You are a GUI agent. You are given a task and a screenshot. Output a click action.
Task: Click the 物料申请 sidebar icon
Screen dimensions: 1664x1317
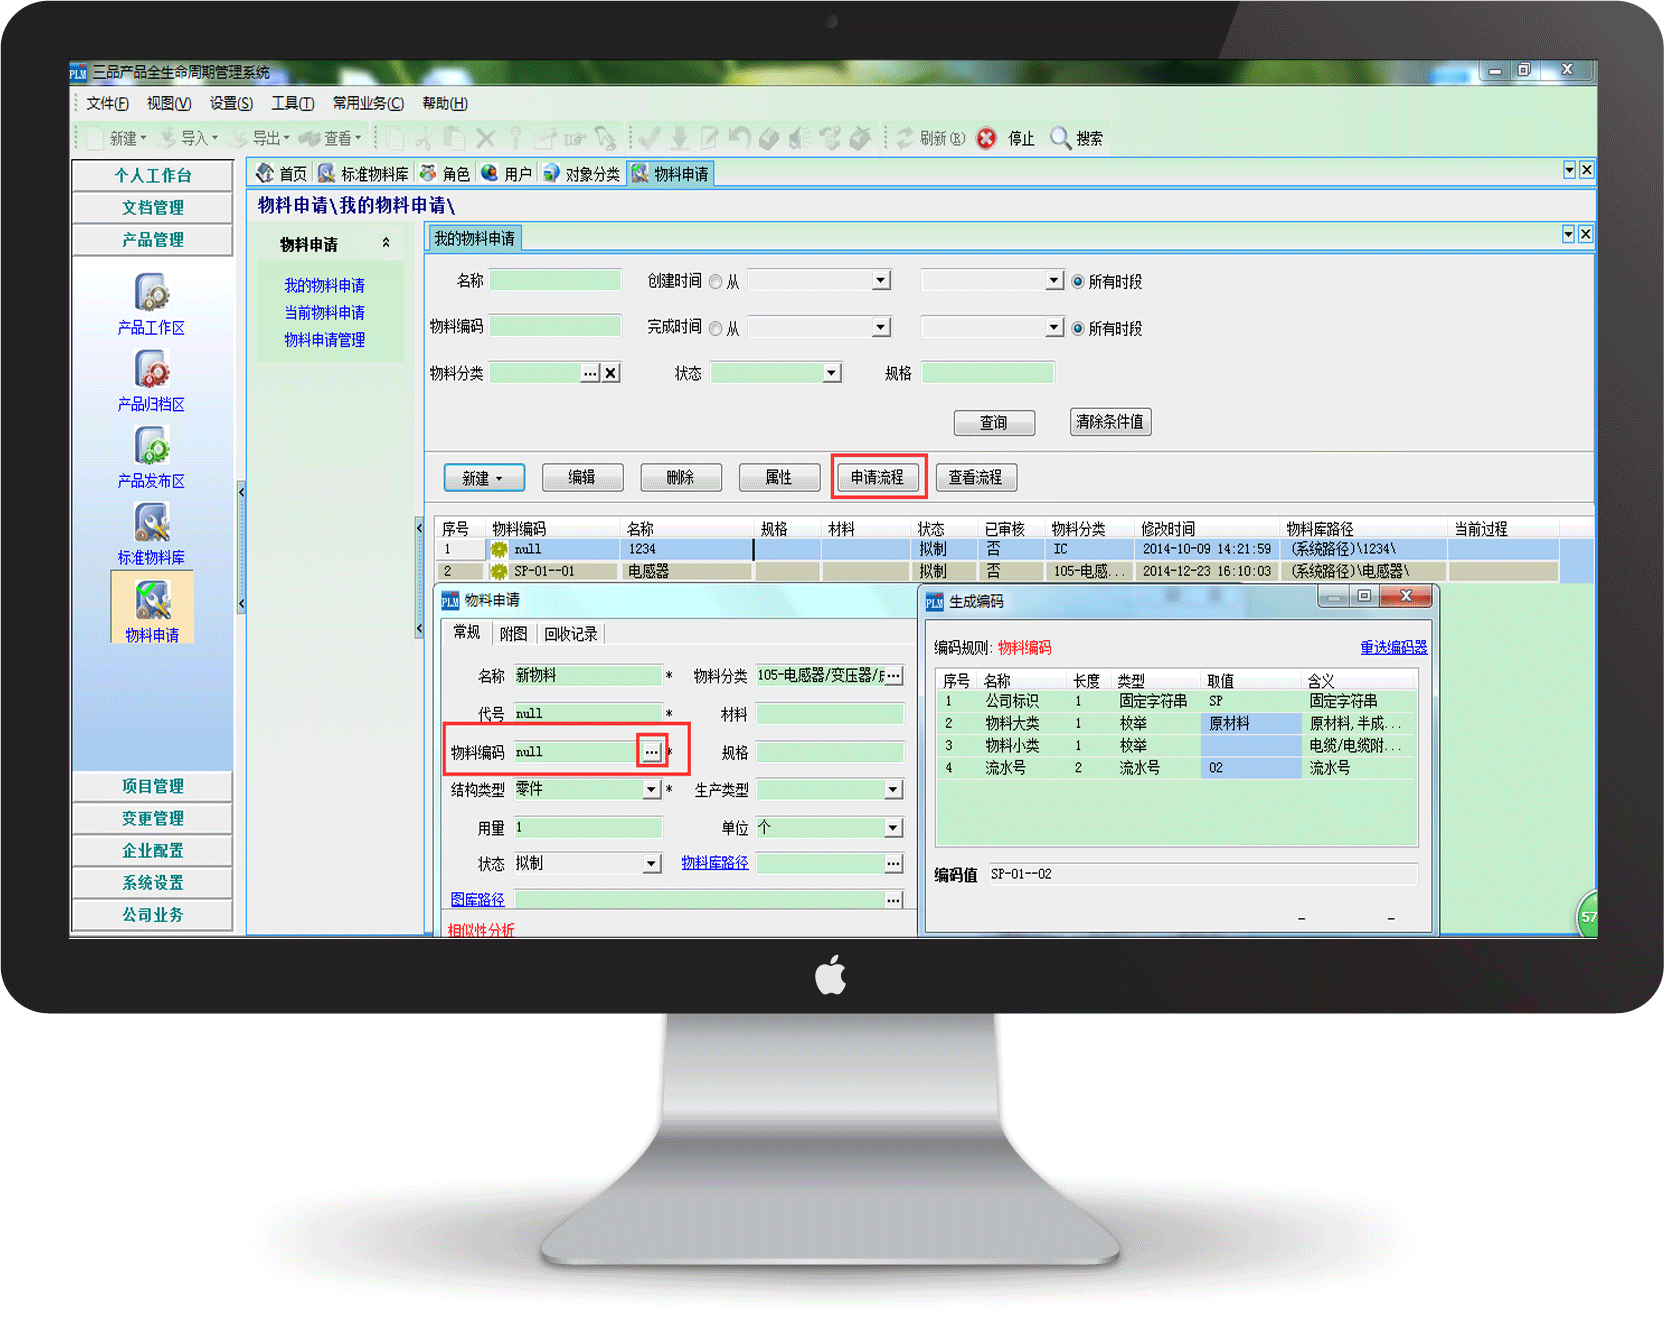tap(152, 602)
